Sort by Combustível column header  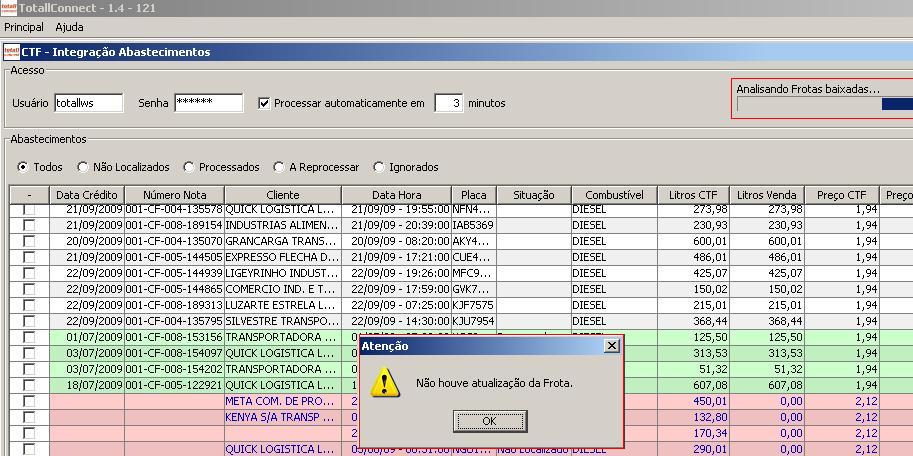[614, 195]
